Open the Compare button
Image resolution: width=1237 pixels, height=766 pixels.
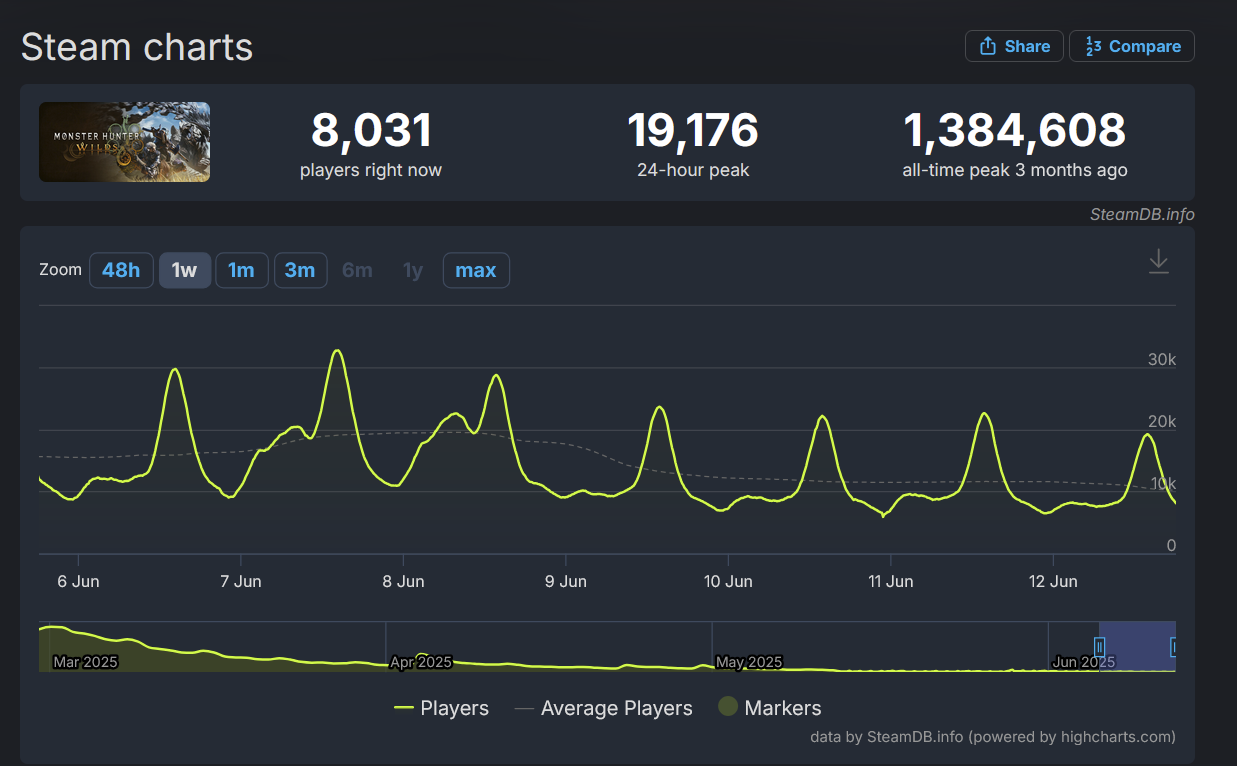pyautogui.click(x=1132, y=46)
